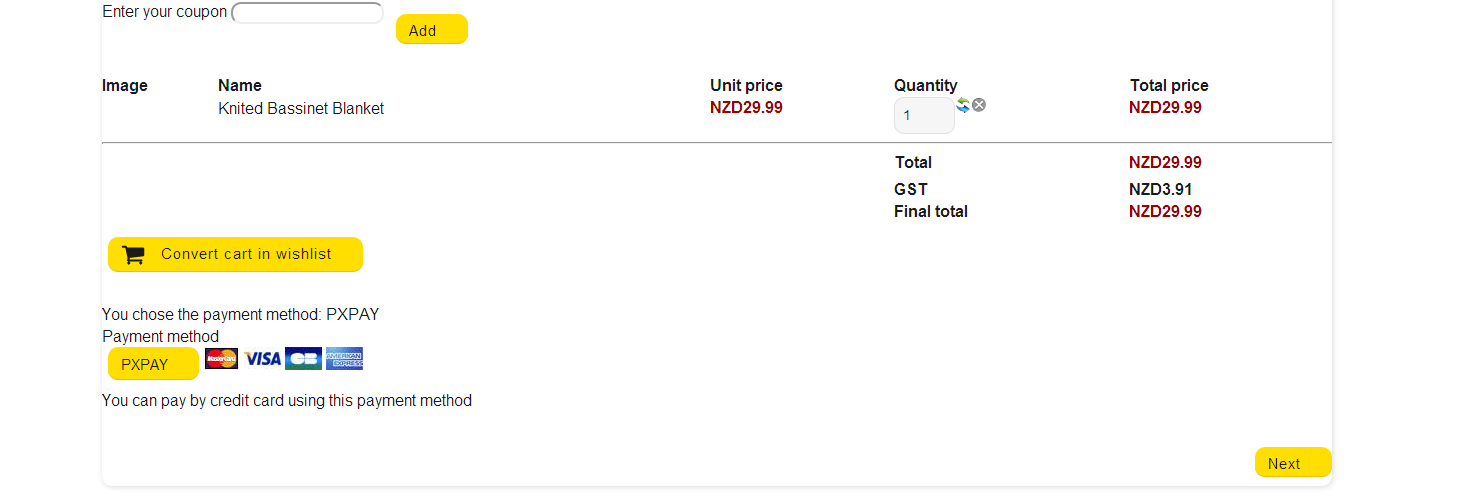
Task: Focus the coupon code input field
Action: click(307, 13)
